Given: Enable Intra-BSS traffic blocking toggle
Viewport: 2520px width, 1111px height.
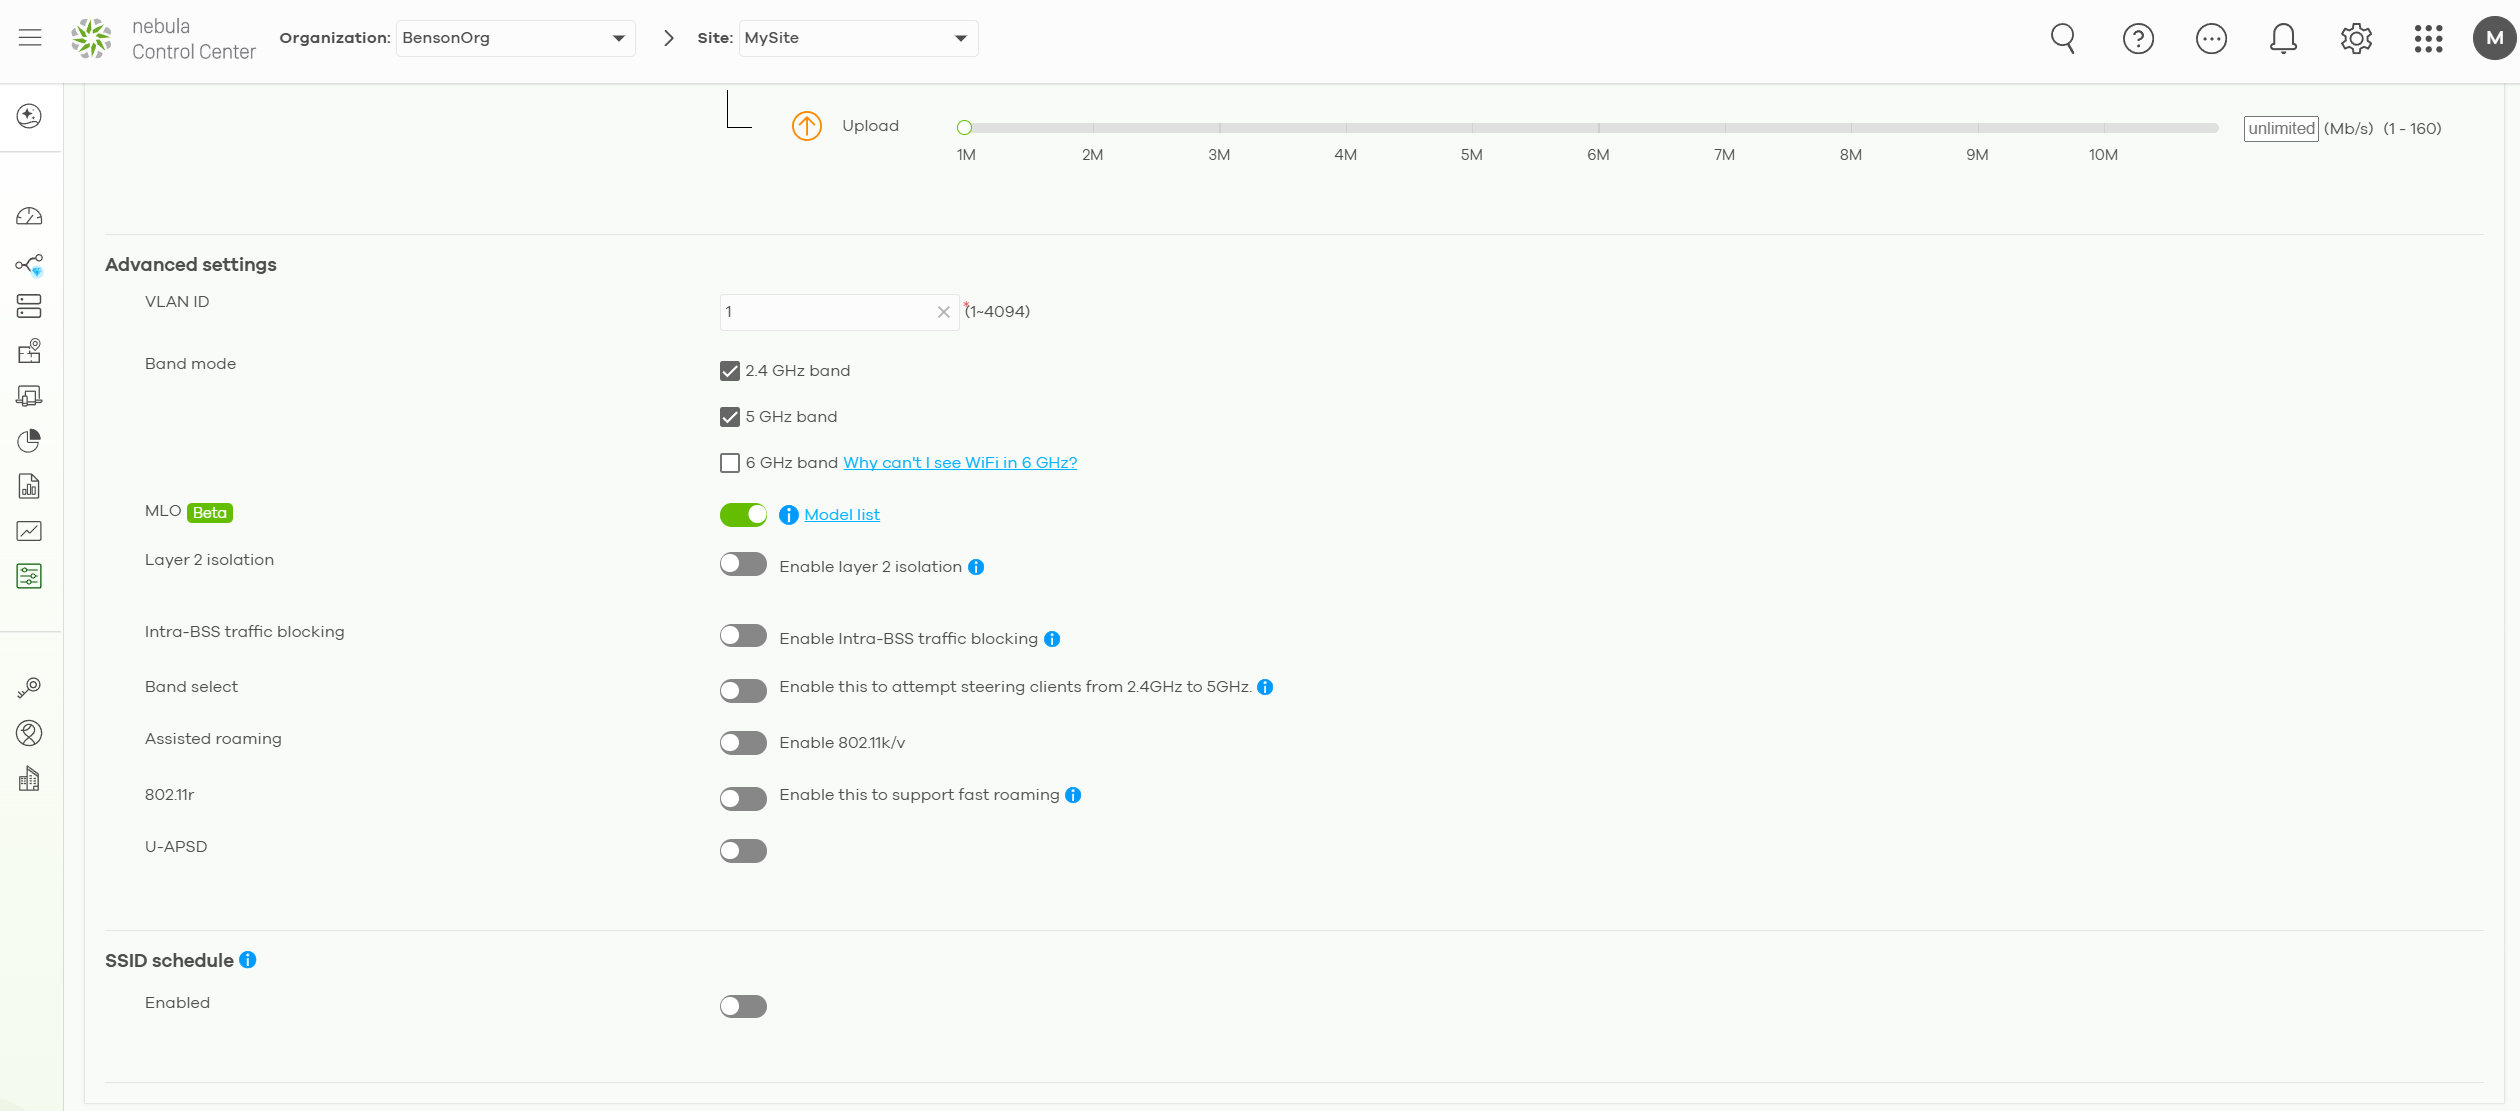Looking at the screenshot, I should (743, 636).
